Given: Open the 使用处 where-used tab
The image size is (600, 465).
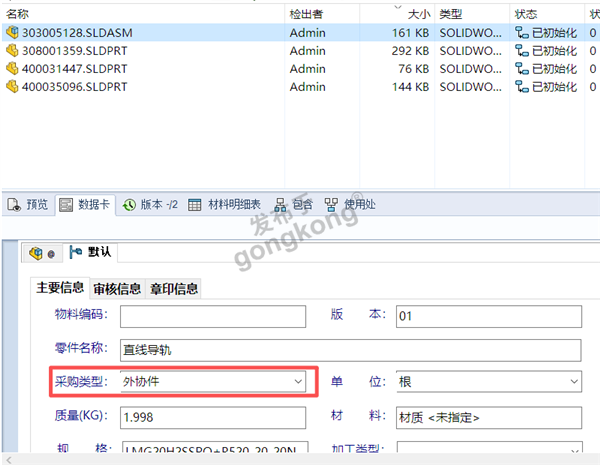Looking at the screenshot, I should [x=350, y=205].
